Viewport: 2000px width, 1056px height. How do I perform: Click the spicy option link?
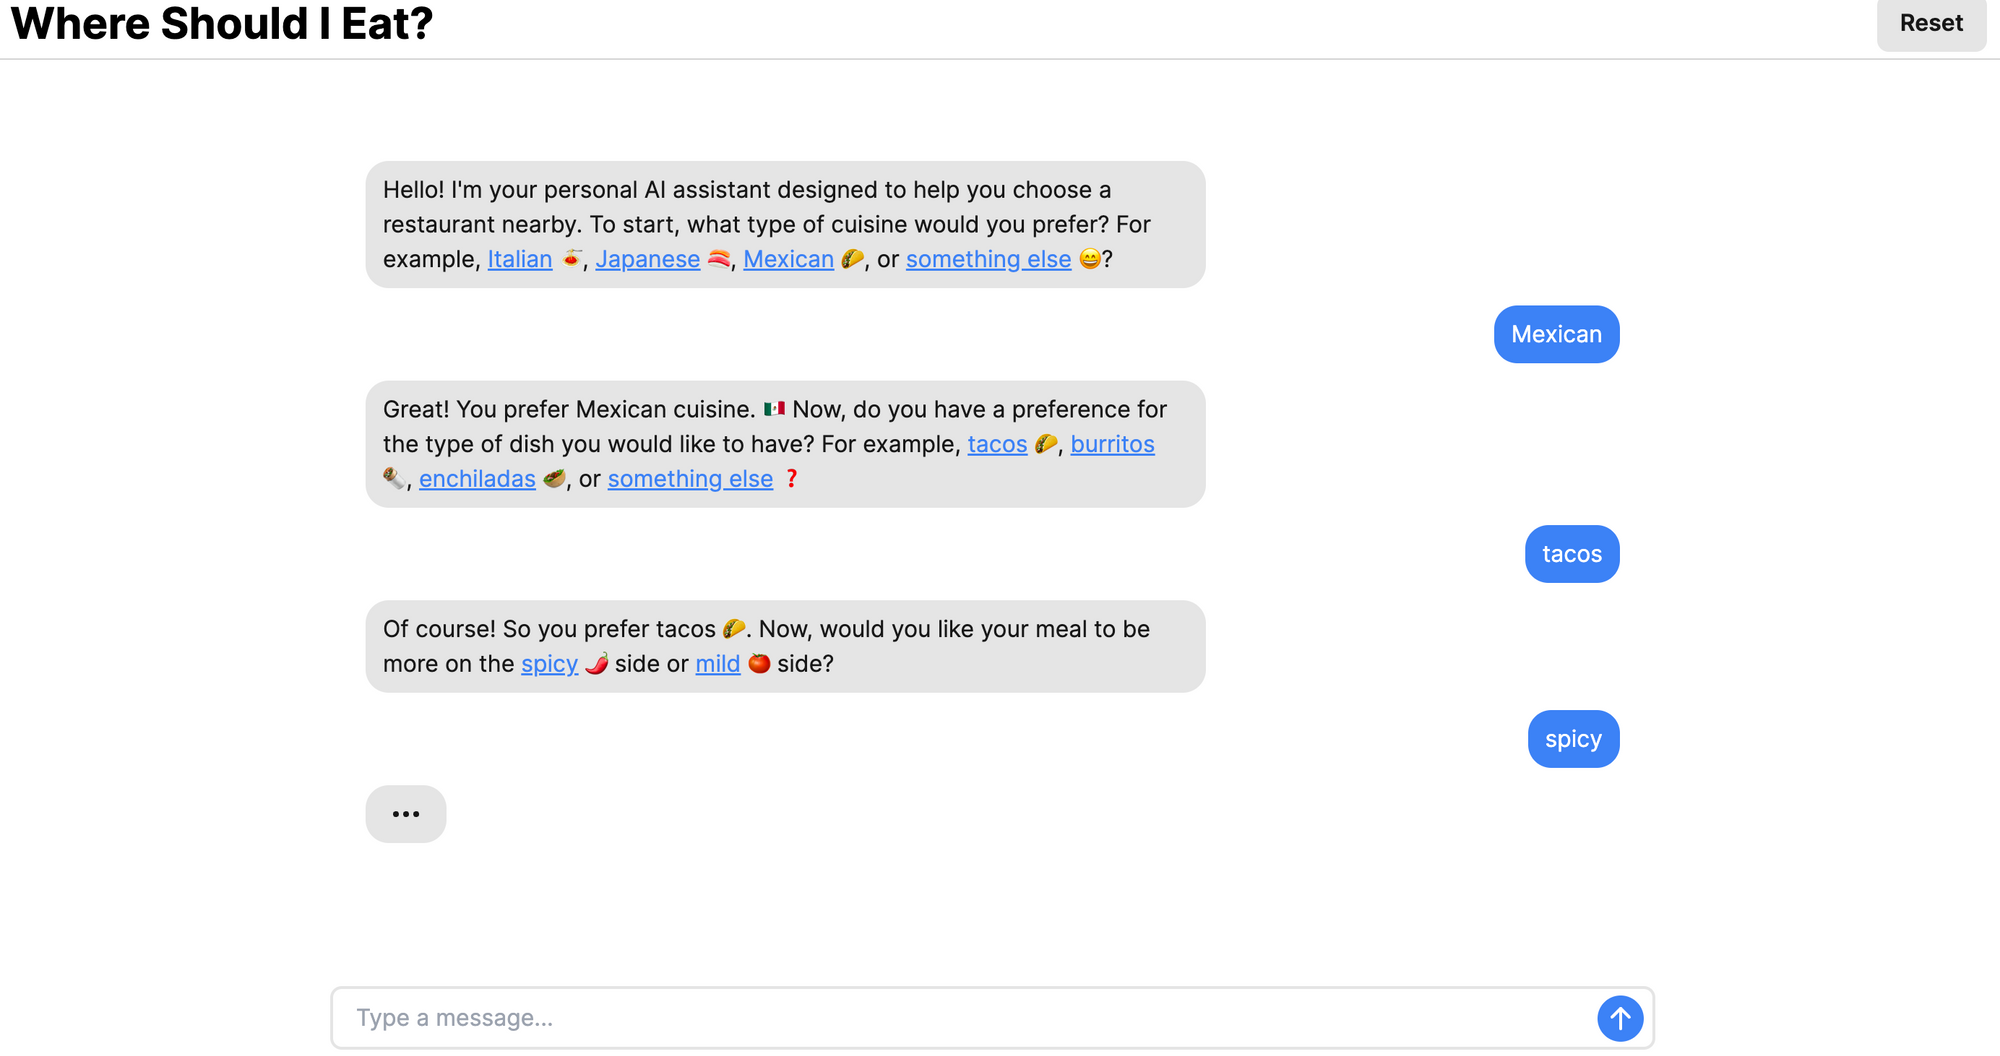(548, 663)
